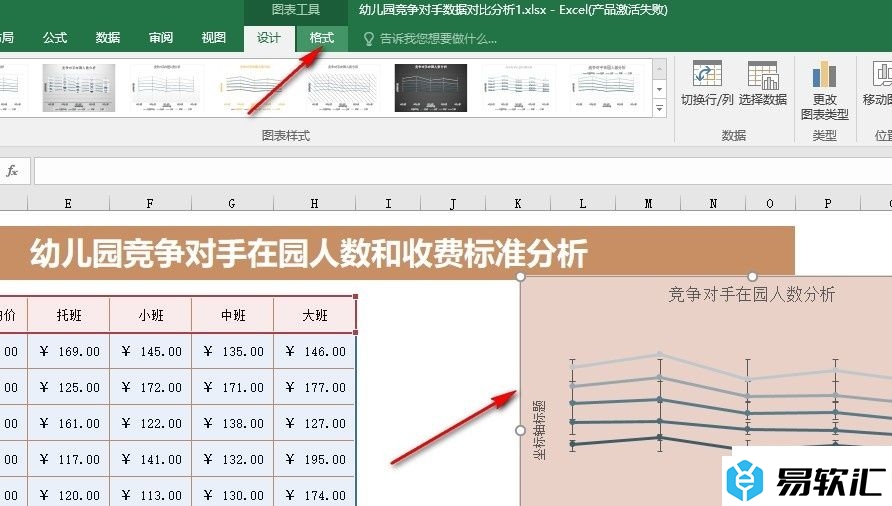Select the gray gradient chart style thumbnail
This screenshot has width=892, height=506.
[79, 88]
